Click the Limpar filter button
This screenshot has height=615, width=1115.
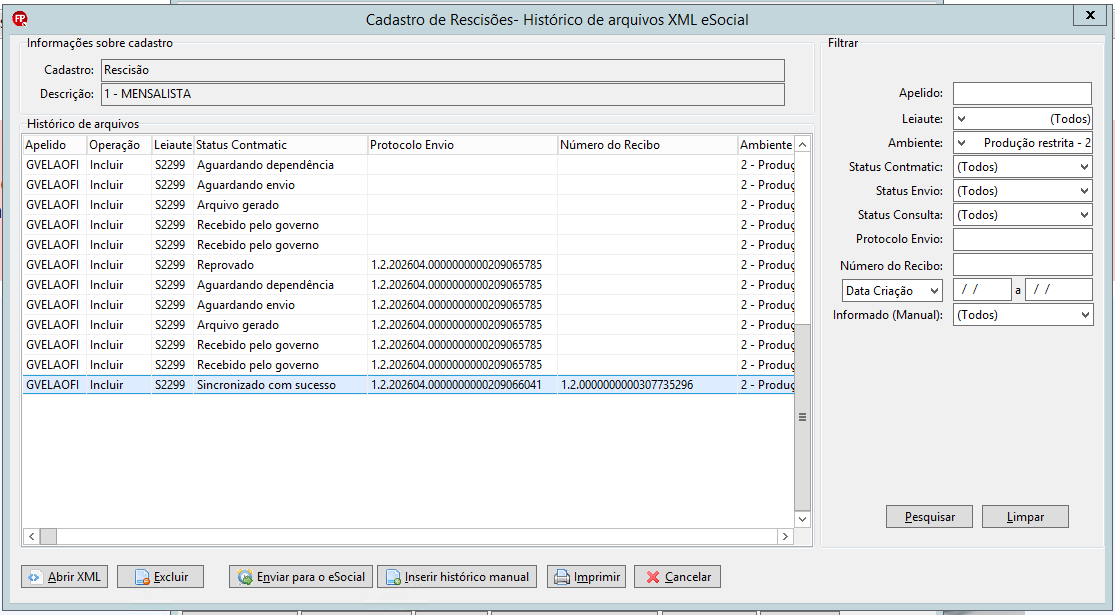[x=1025, y=517]
